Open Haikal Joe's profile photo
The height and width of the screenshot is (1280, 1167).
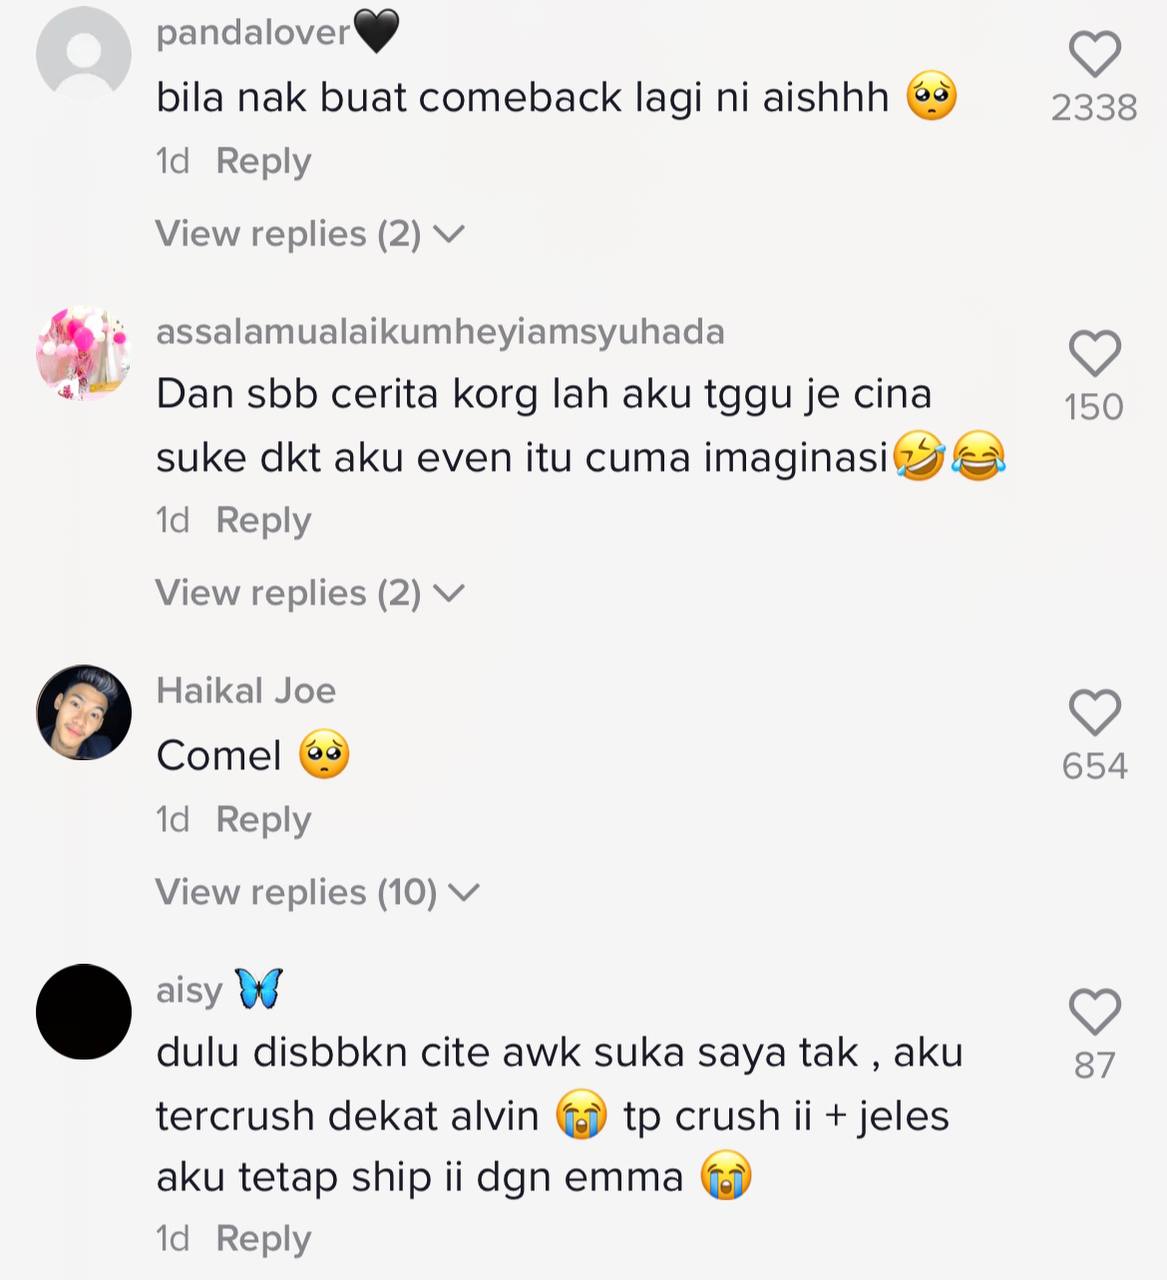(84, 712)
